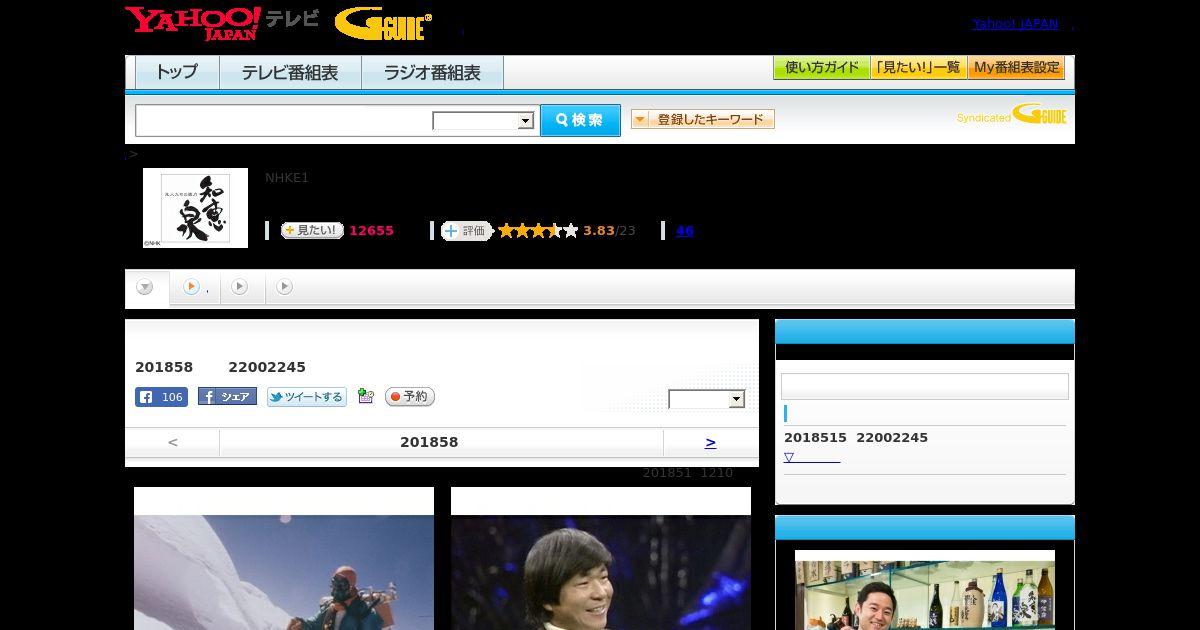The height and width of the screenshot is (630, 1200).
Task: Click the add-to-calendar icon
Action: coord(366,397)
